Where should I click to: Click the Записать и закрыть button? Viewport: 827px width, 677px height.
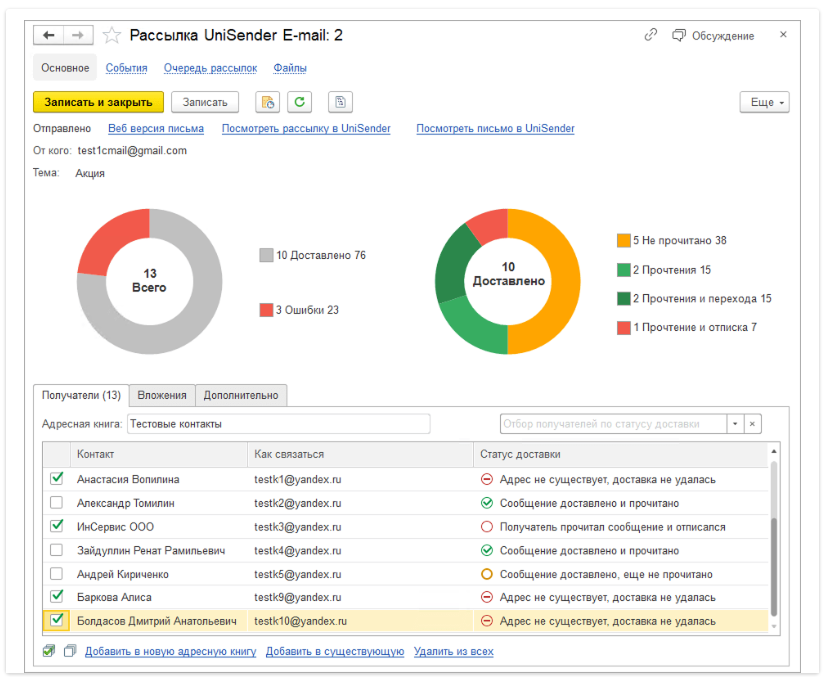(98, 102)
